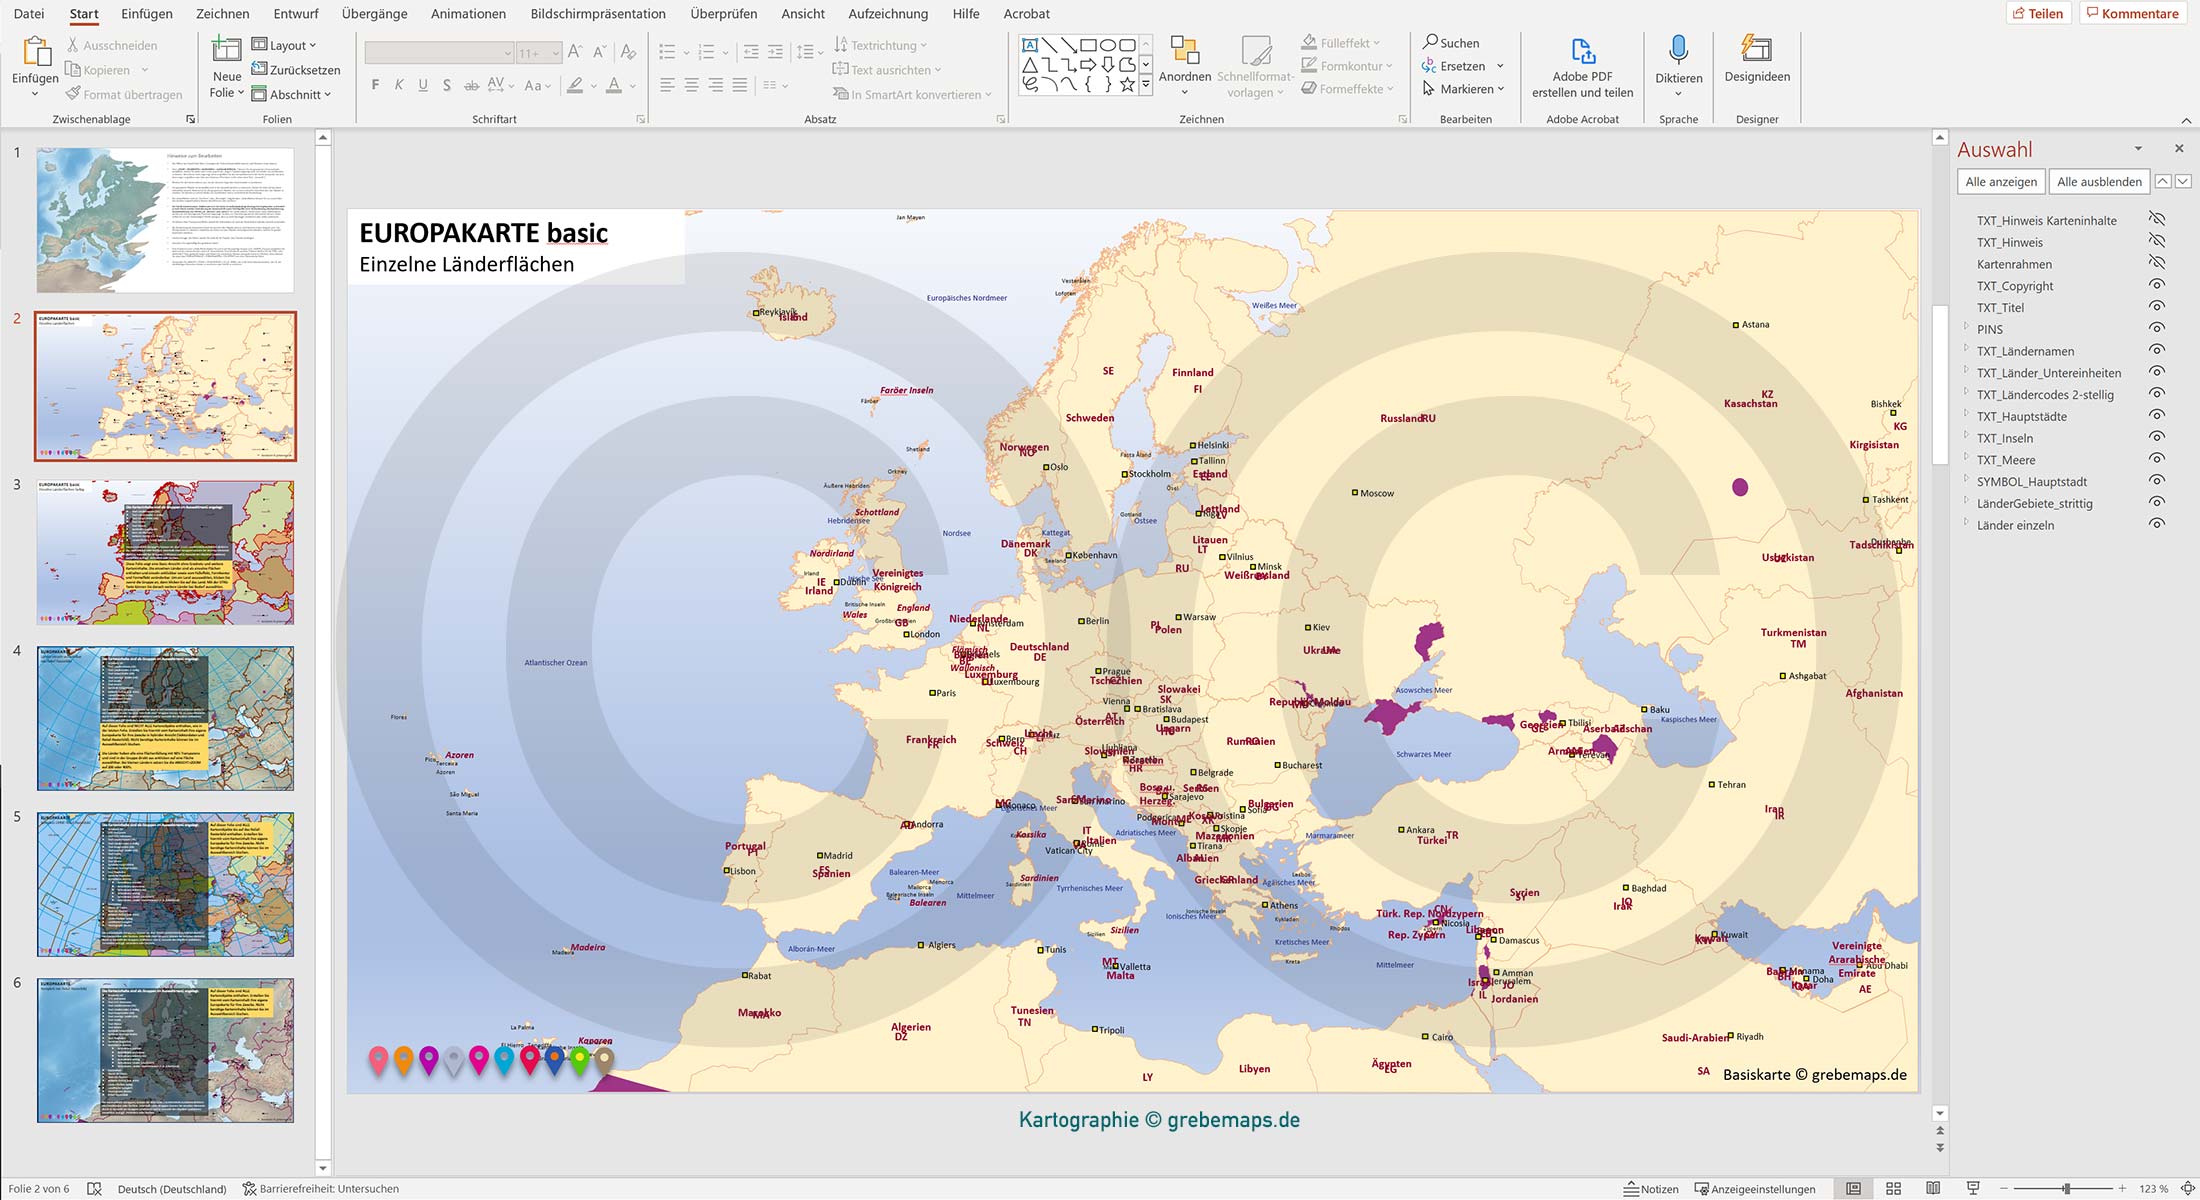Image resolution: width=2200 pixels, height=1200 pixels.
Task: Open the Ansicht menu tab
Action: [x=802, y=13]
